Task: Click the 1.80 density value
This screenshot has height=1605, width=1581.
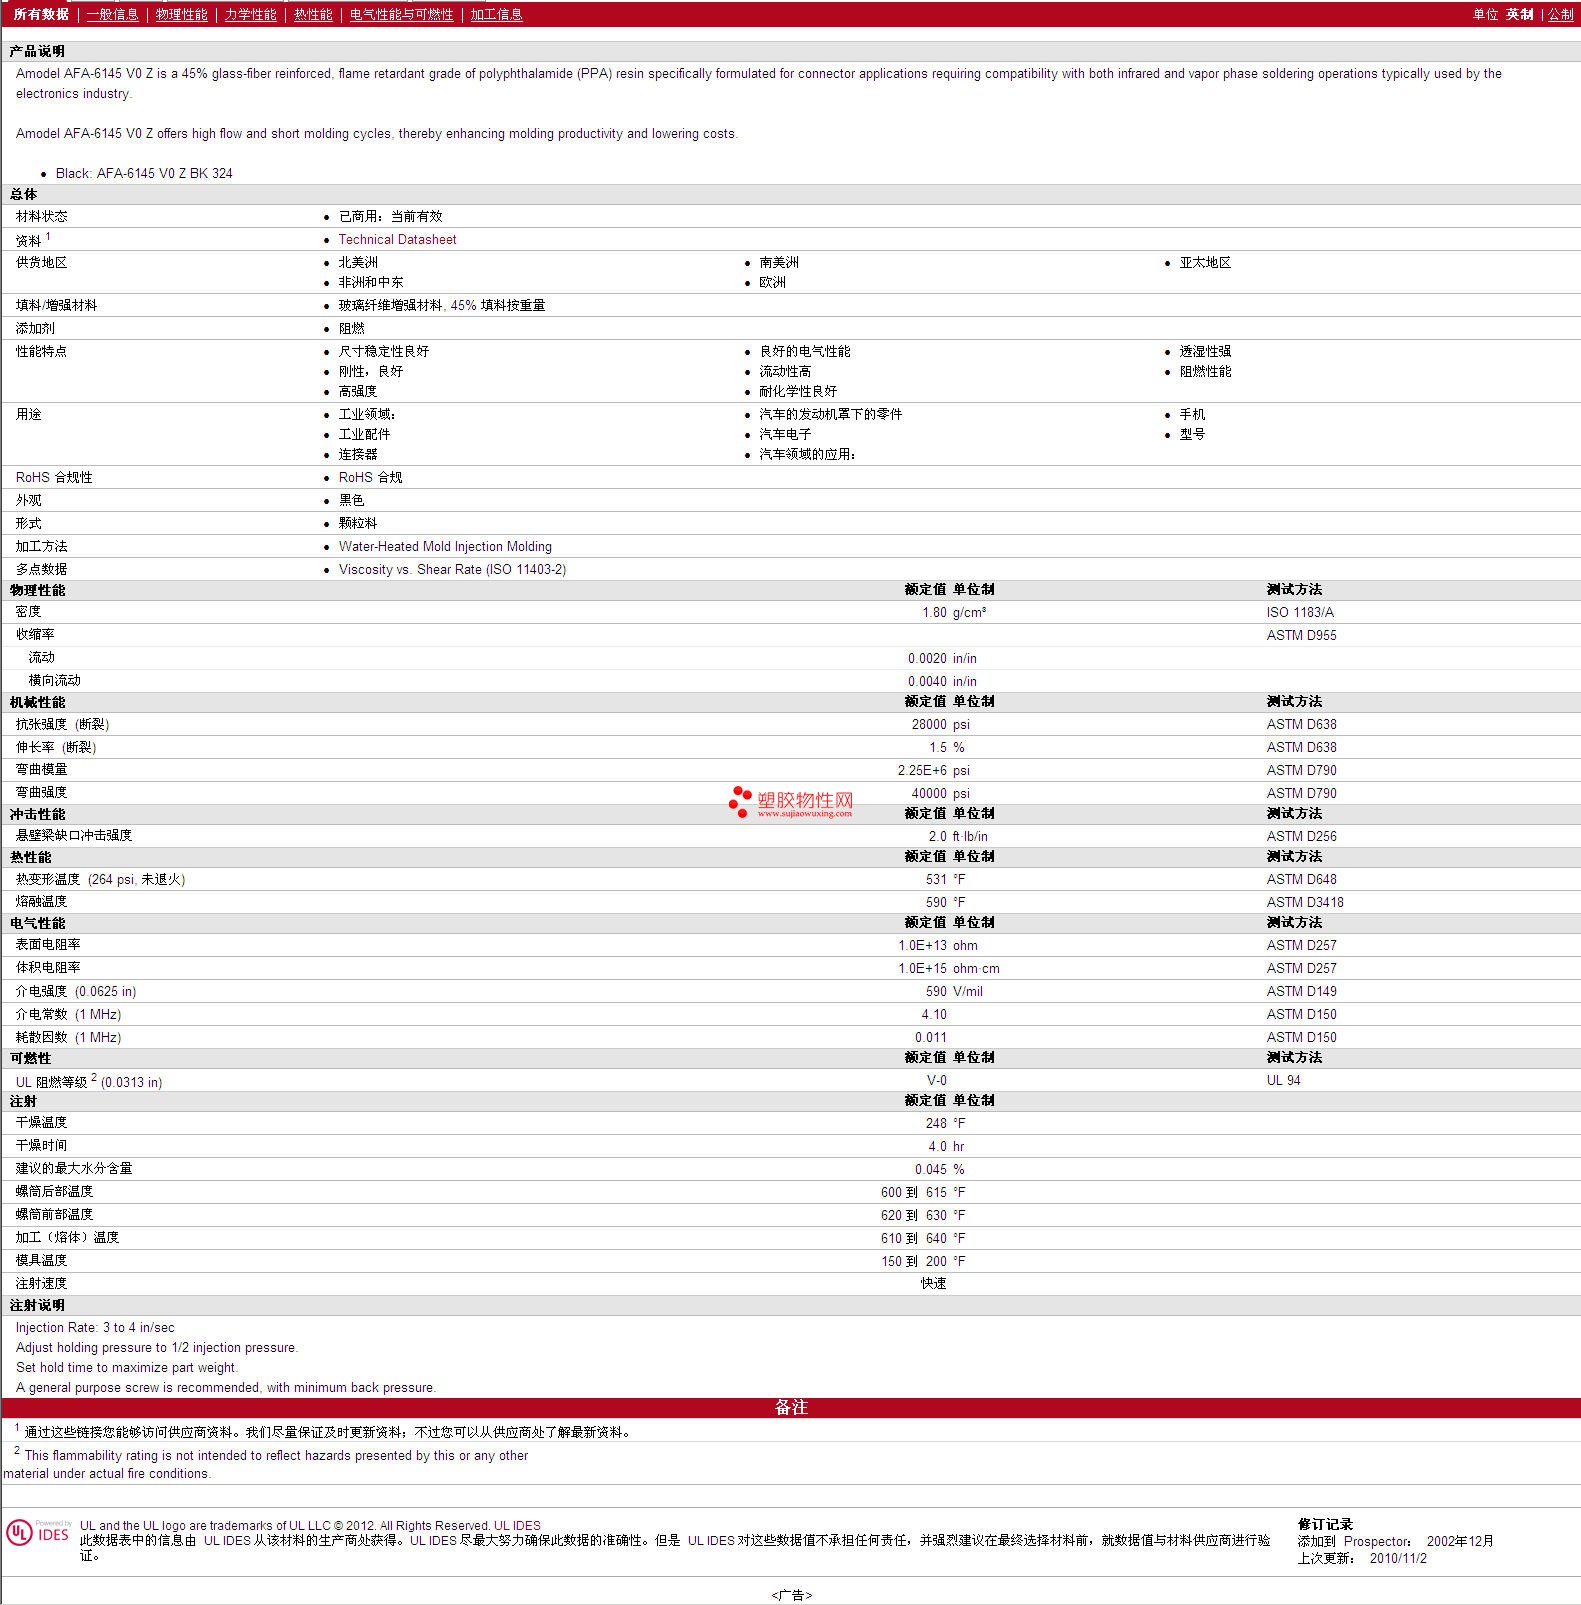Action: (934, 613)
